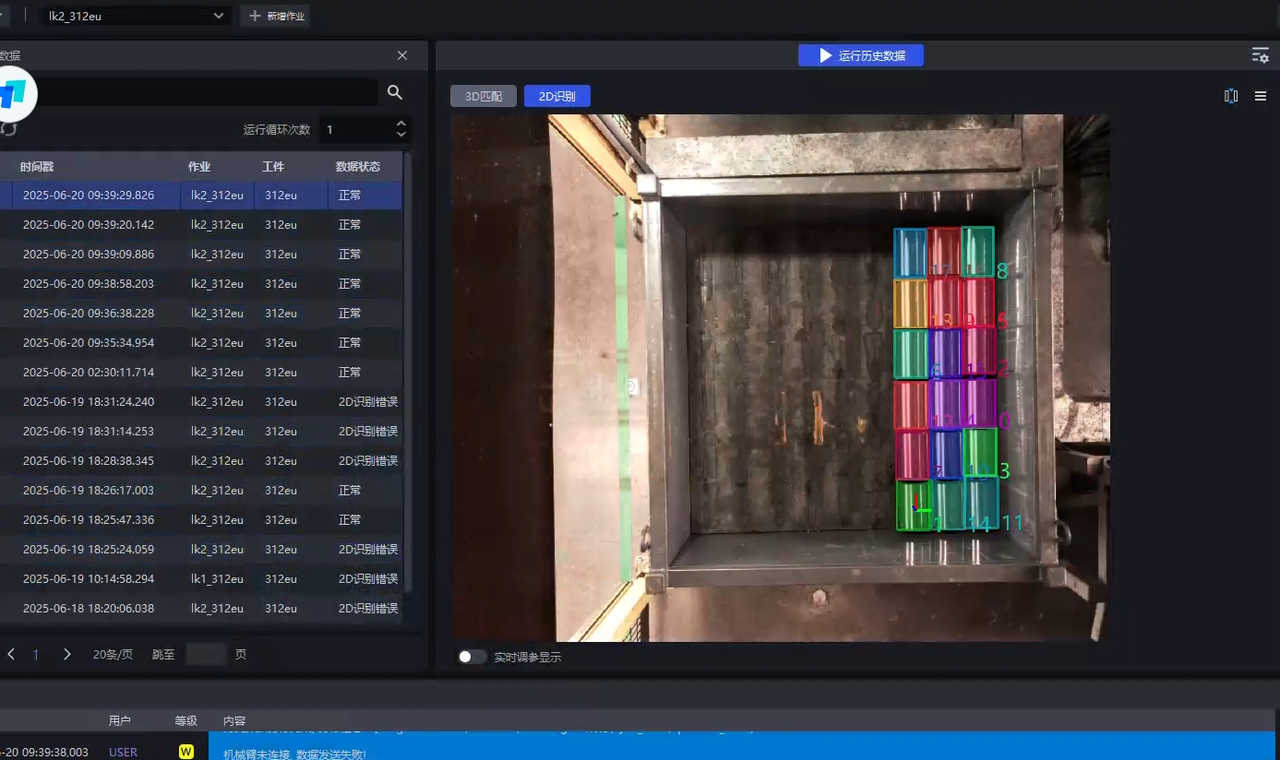Click the refresh icon below the logo
The image size is (1280, 760).
pos(9,129)
